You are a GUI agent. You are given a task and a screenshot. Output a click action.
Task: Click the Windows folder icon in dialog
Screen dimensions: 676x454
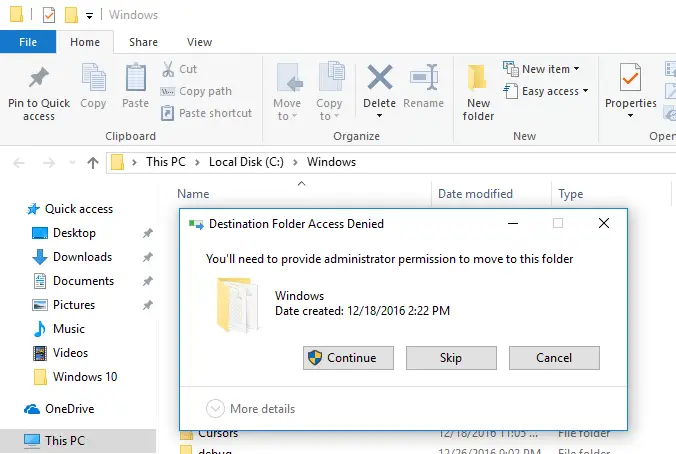coord(237,304)
